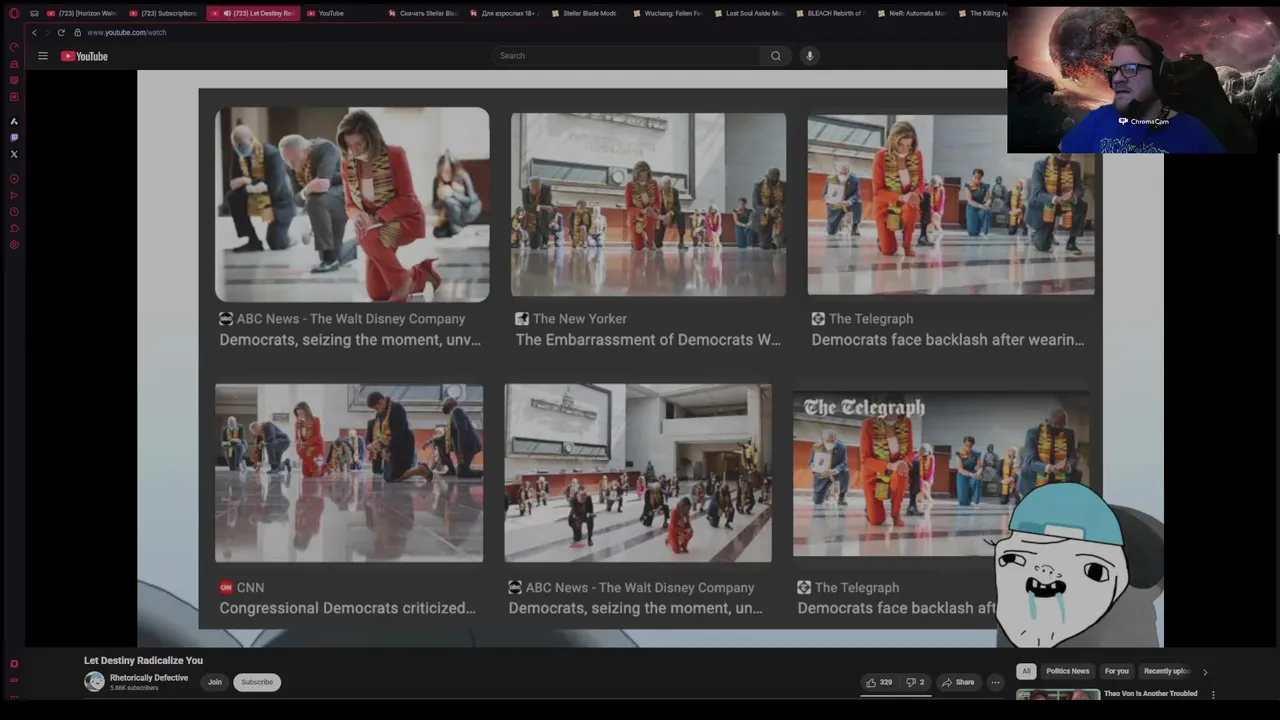1280x720 pixels.
Task: Open the Lost Soul Aside Mods tab
Action: pyautogui.click(x=748, y=13)
